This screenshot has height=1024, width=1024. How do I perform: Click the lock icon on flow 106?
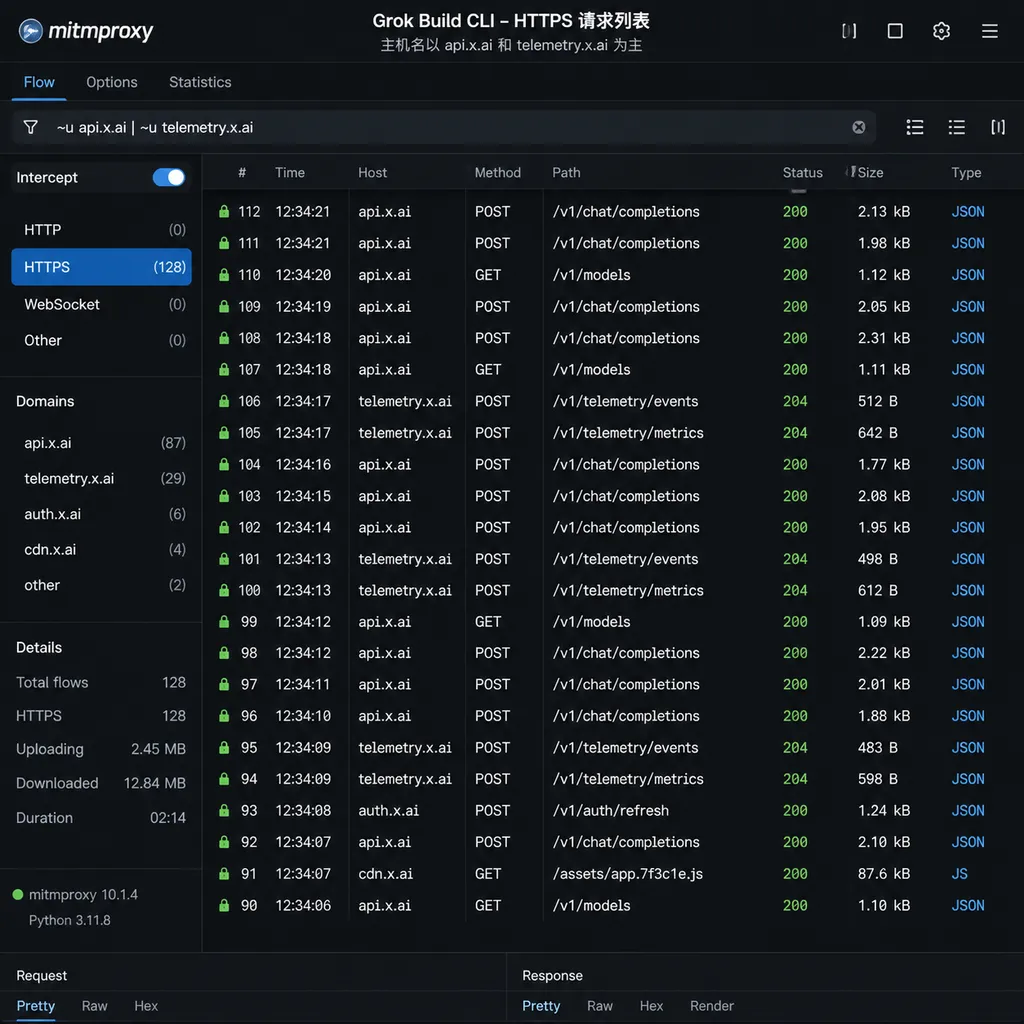tap(224, 401)
